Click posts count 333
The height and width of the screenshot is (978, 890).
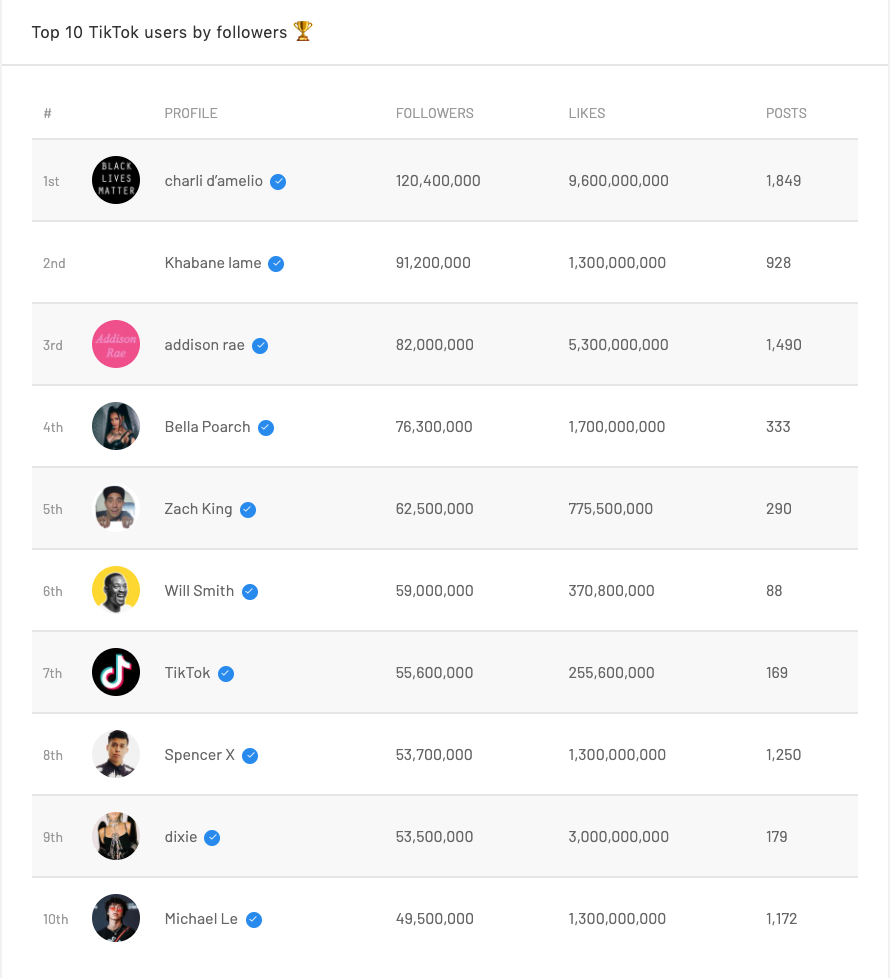coord(778,427)
